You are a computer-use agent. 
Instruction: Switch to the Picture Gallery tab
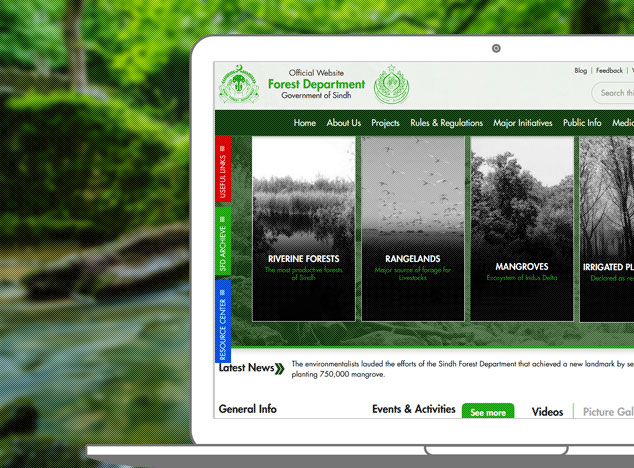pyautogui.click(x=608, y=412)
